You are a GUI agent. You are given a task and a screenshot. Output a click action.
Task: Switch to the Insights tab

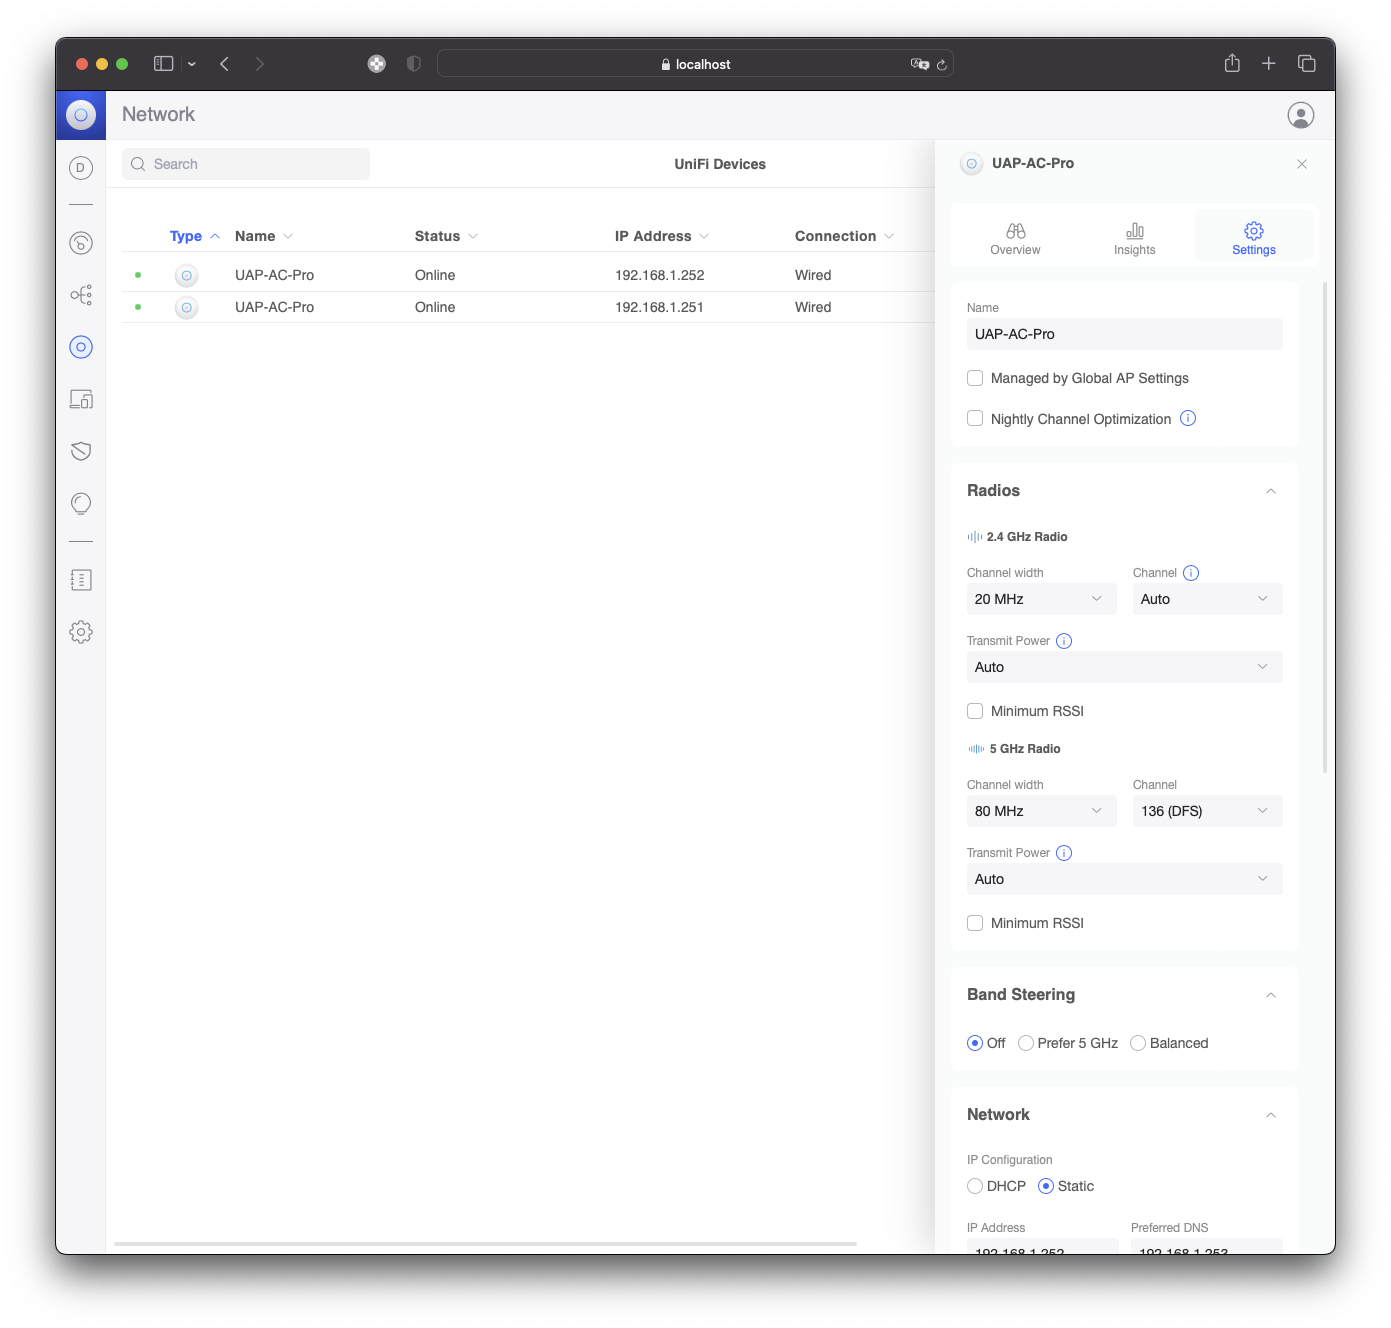(x=1135, y=238)
